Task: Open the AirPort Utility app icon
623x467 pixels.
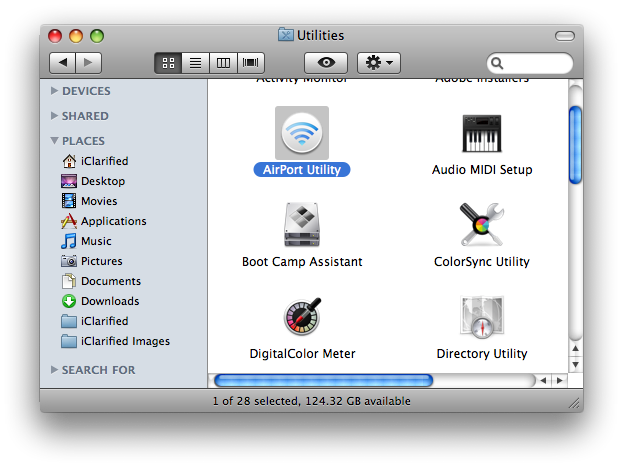Action: (301, 133)
